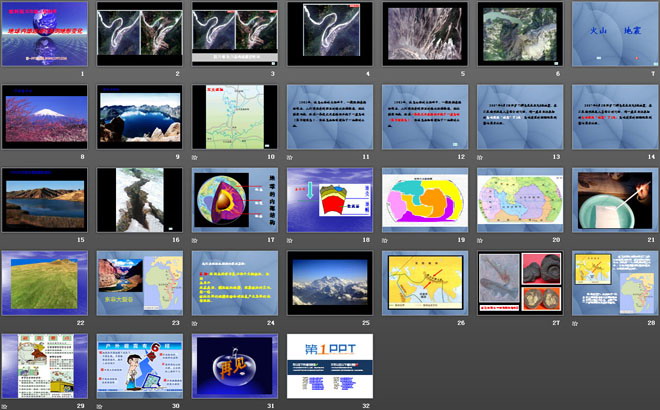Select slide 5 rocky canyon aerial photo
The width and height of the screenshot is (660, 410).
click(424, 33)
